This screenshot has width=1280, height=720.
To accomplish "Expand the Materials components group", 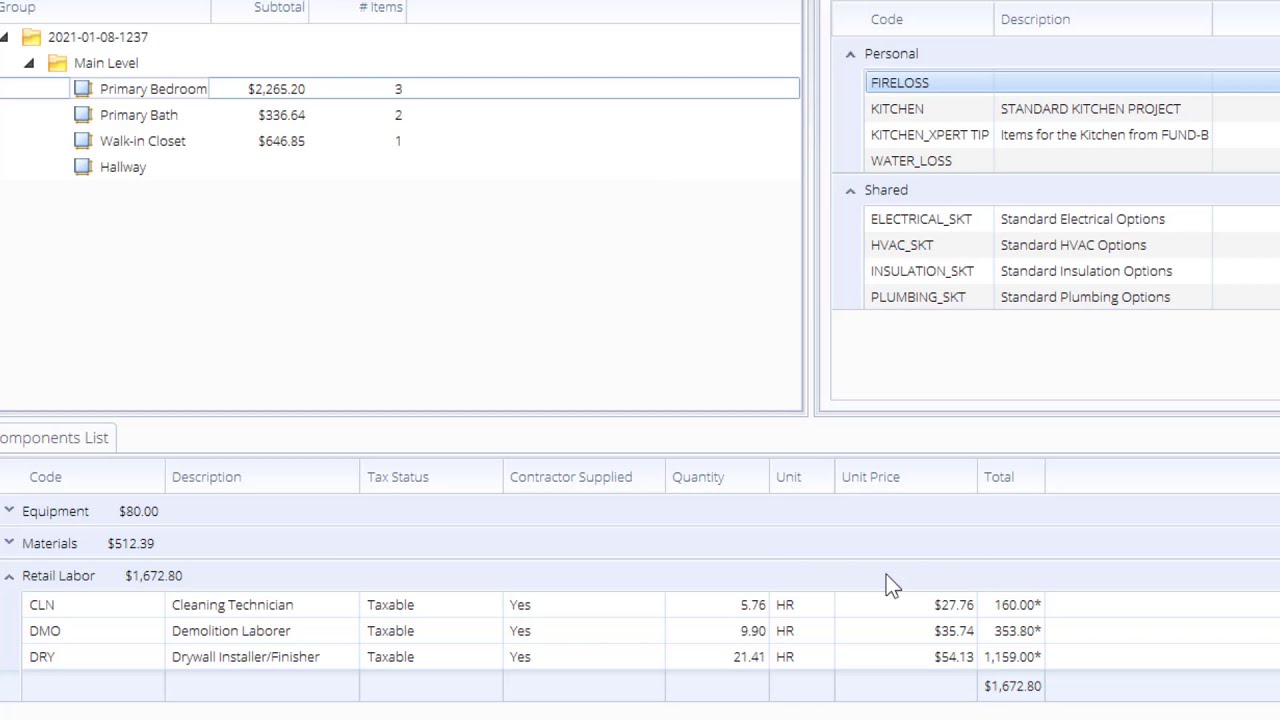I will [x=9, y=543].
